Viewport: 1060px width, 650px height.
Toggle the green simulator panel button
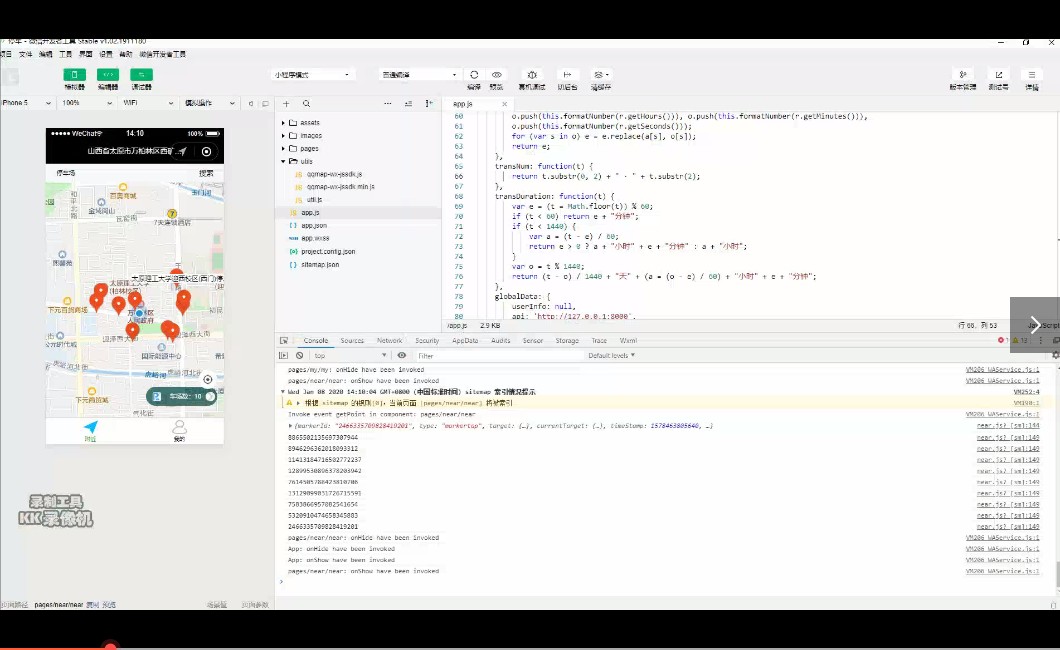coord(74,75)
